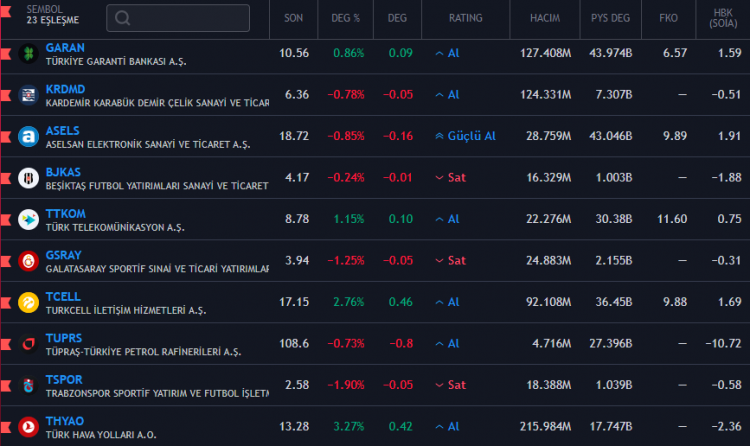This screenshot has width=750, height=446.
Task: Click the 43.974B market cap for GARAN
Action: 610,54
